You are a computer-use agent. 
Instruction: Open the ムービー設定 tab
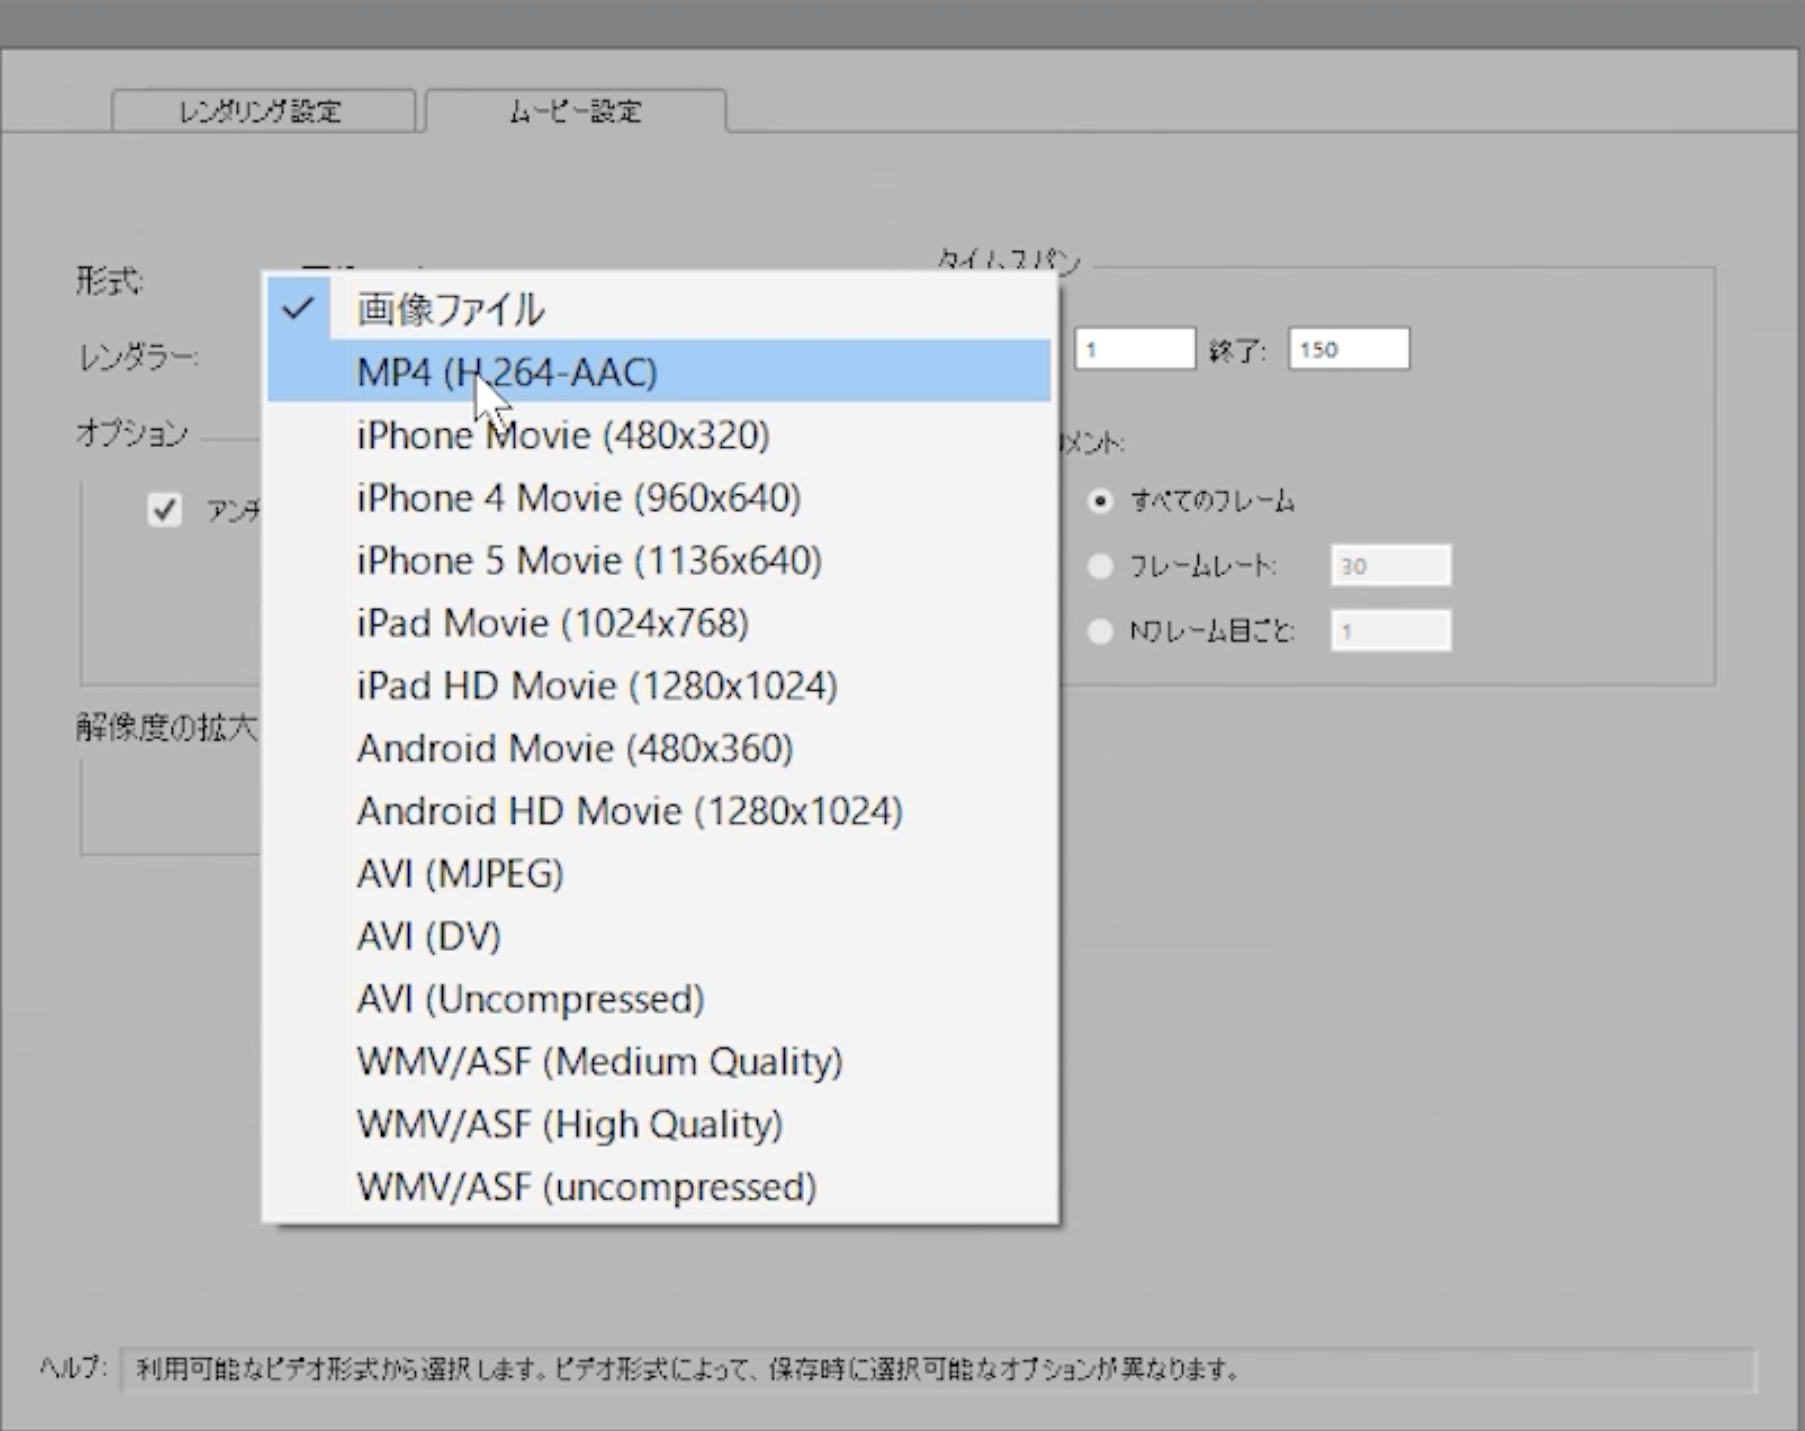(x=575, y=111)
